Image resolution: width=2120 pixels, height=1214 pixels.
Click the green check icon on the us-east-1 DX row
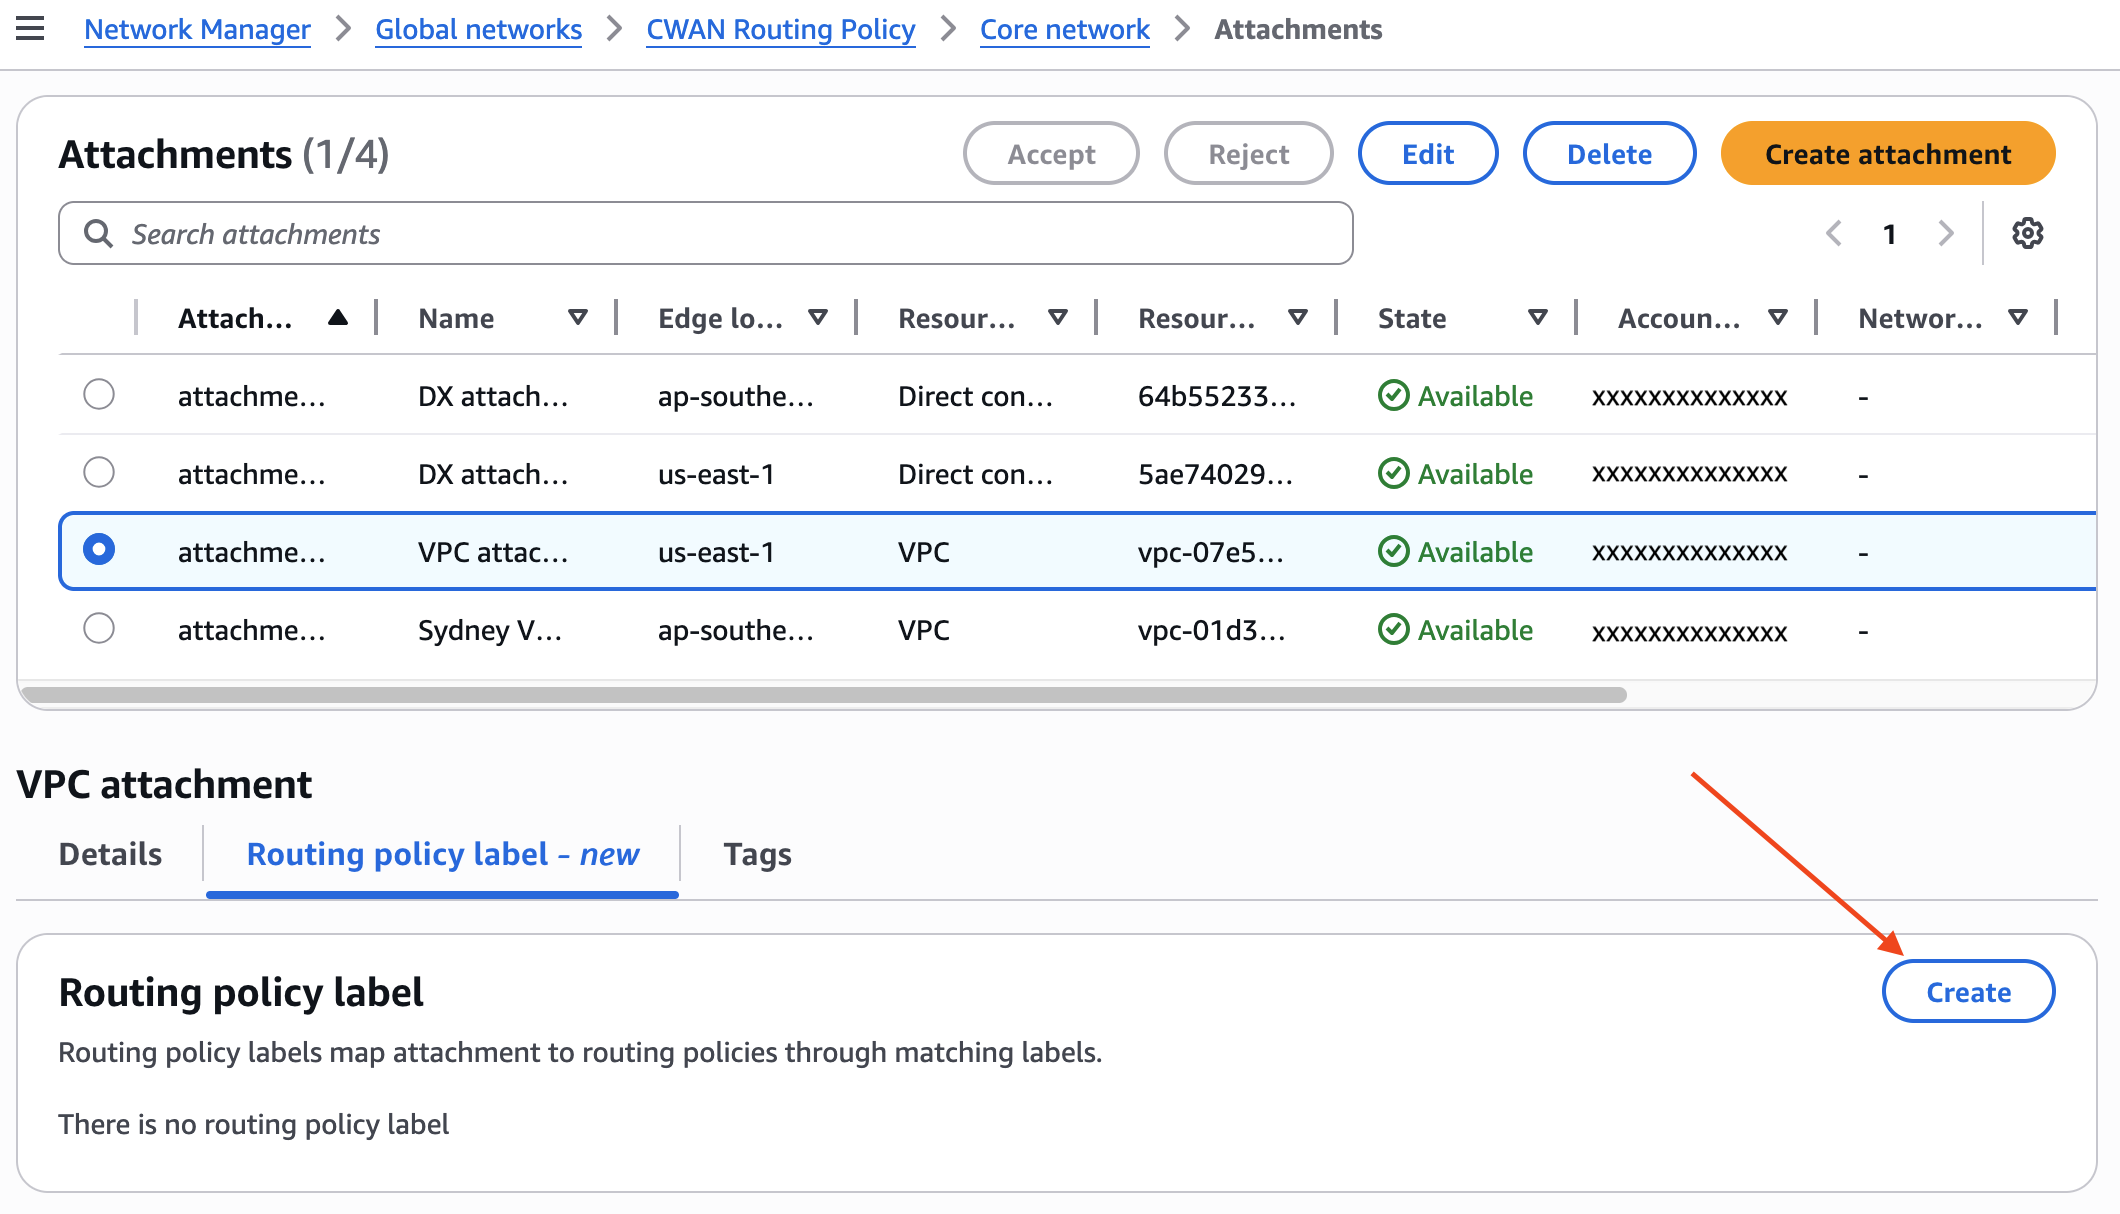tap(1394, 473)
